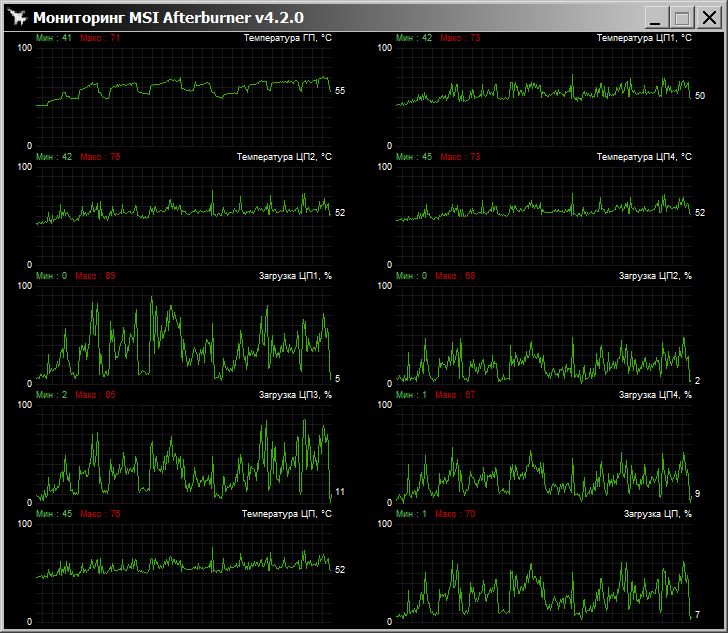Click the MSI Afterburner plane icon in title bar

point(17,17)
